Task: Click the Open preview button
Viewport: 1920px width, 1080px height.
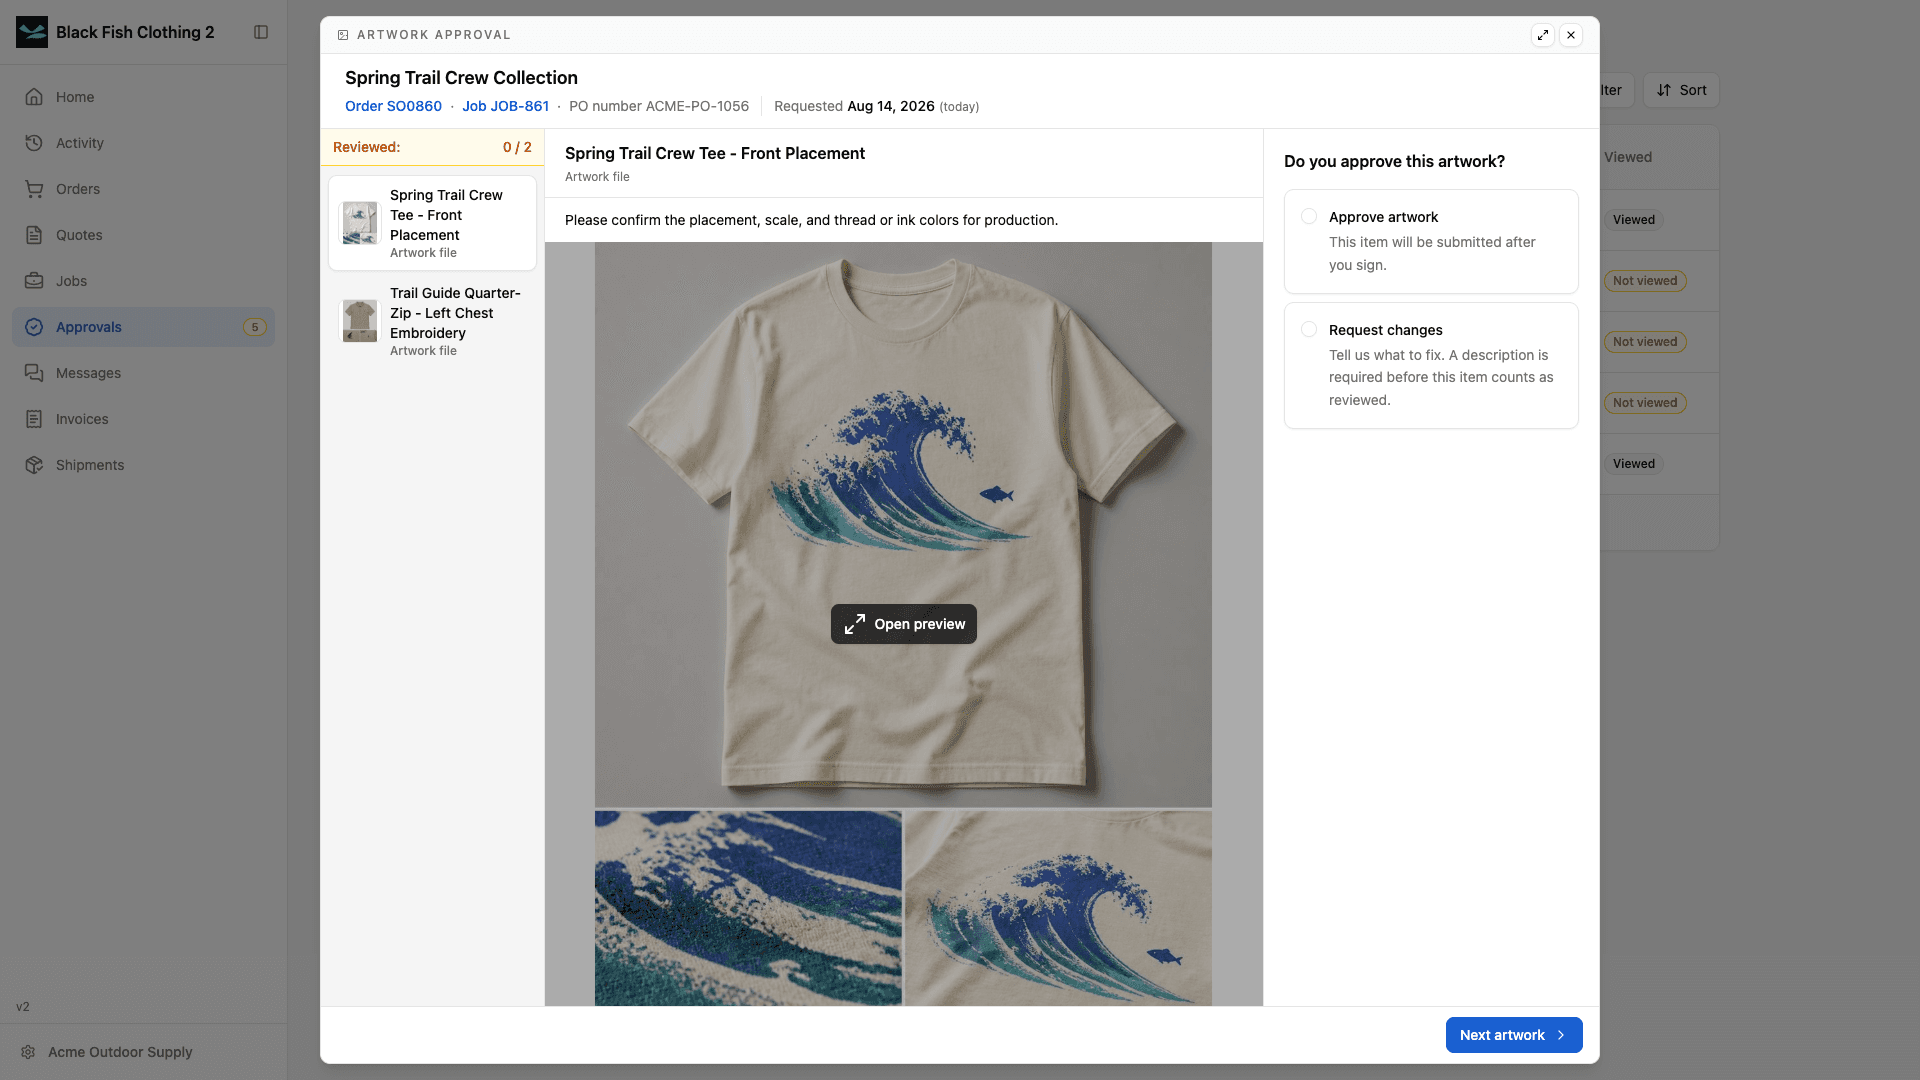Action: (x=904, y=624)
